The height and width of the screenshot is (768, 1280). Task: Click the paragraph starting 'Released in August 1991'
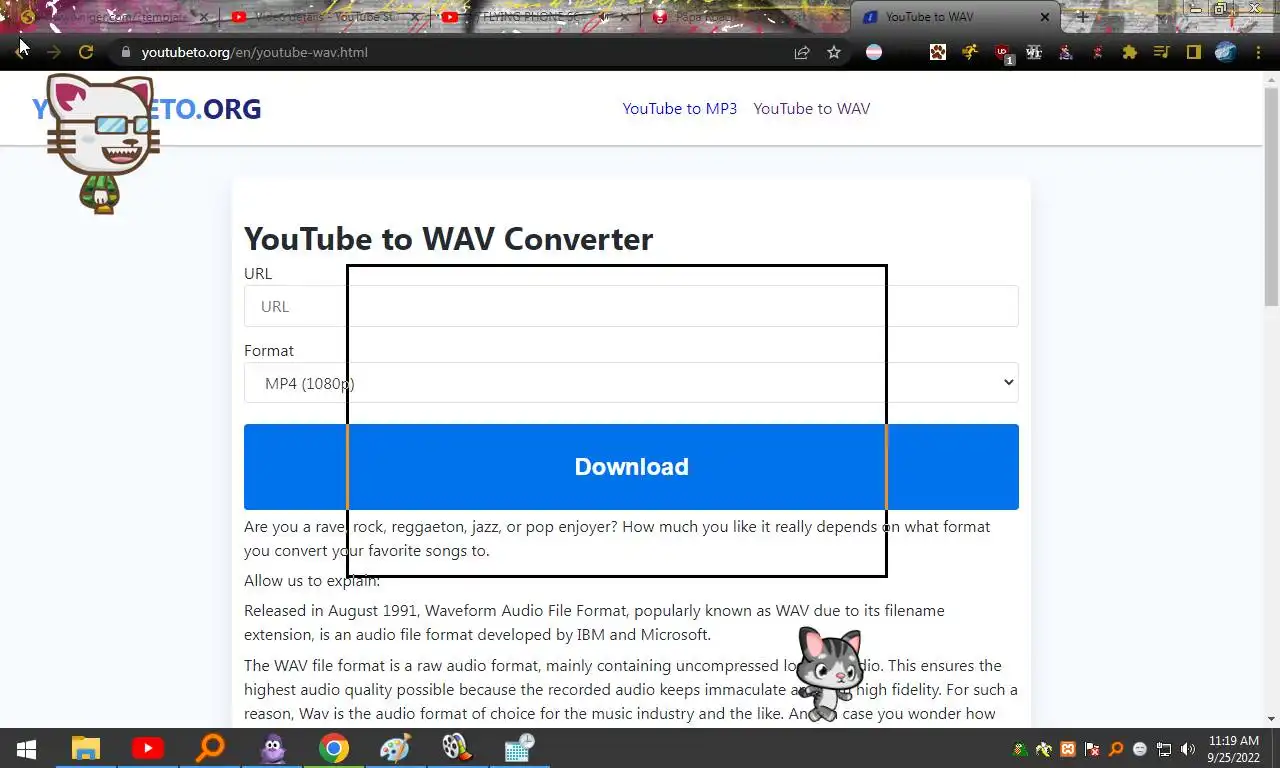click(594, 622)
